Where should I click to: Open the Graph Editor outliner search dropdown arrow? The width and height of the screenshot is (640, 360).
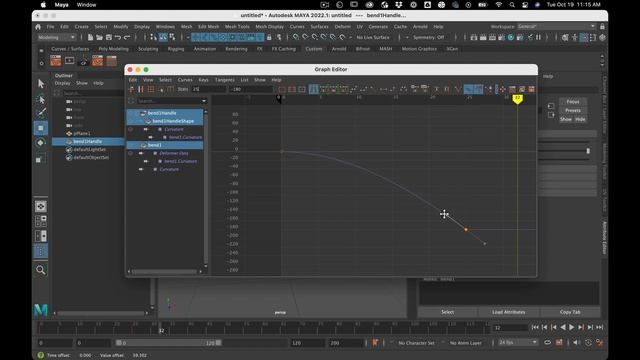(x=204, y=101)
